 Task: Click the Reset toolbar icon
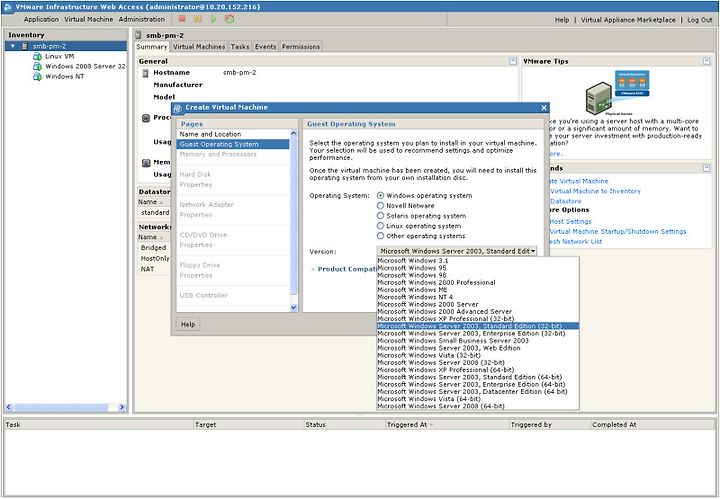(x=229, y=19)
